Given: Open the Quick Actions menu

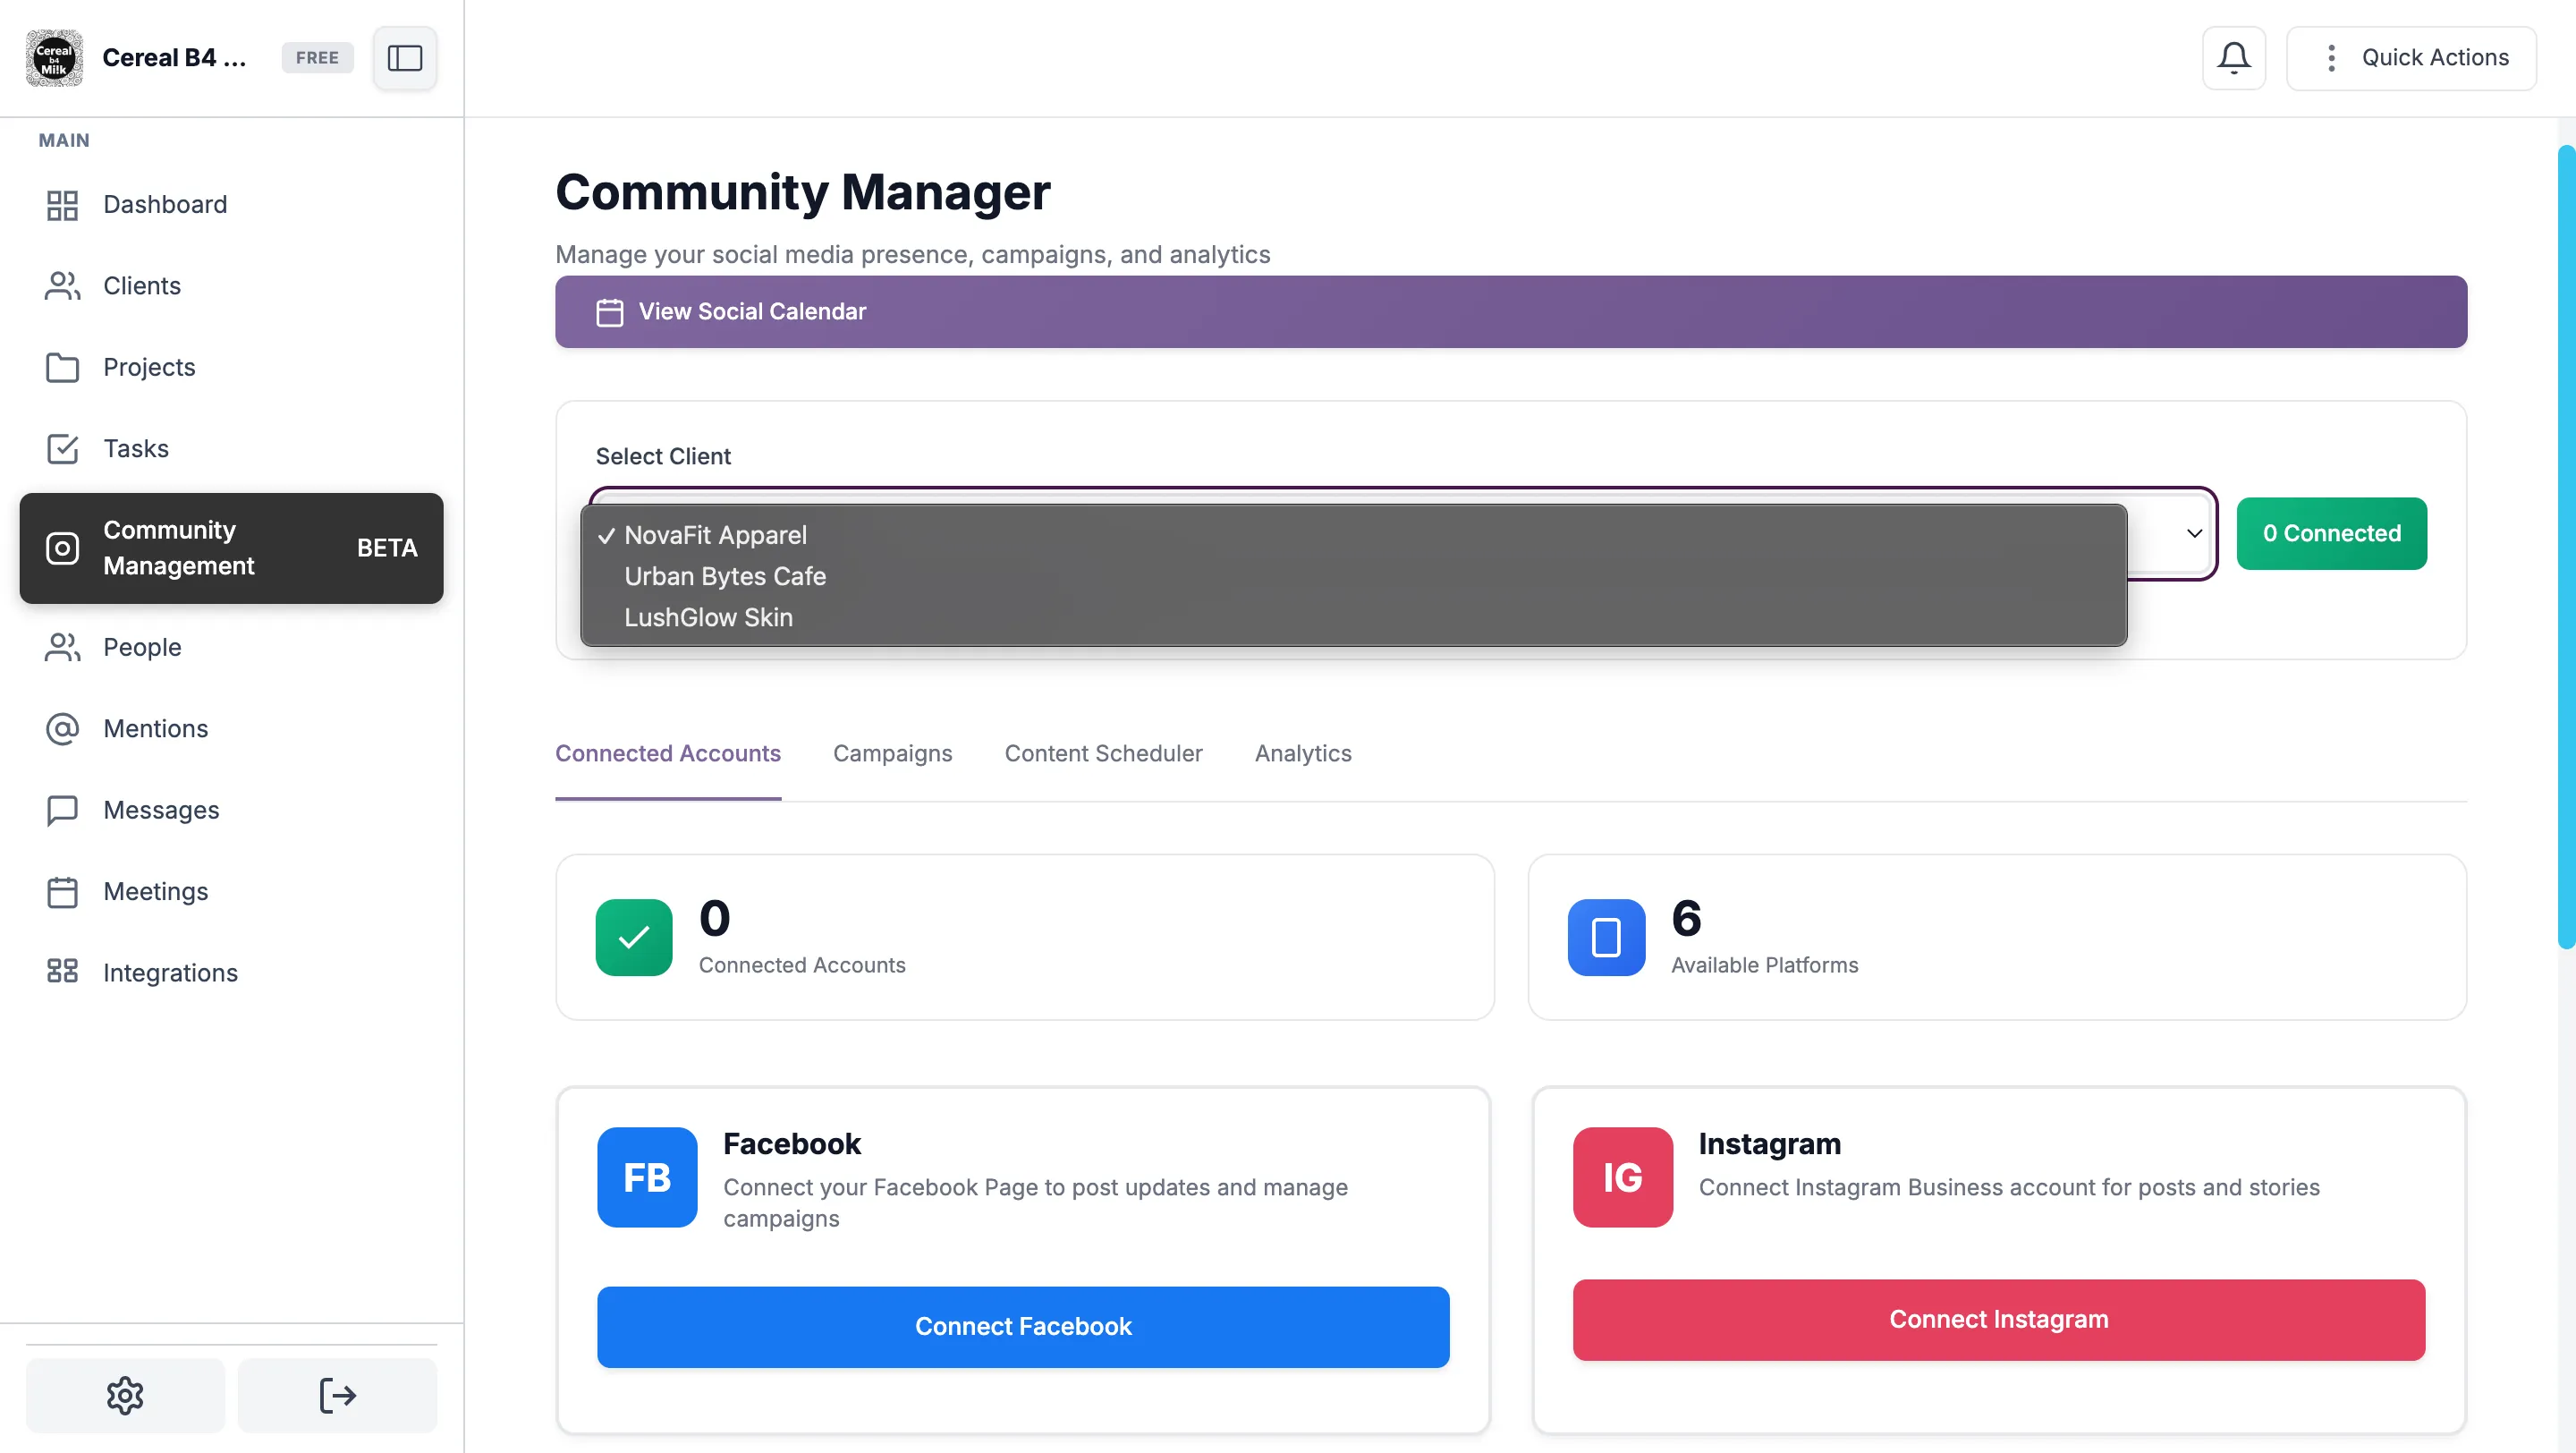Looking at the screenshot, I should click(2411, 58).
